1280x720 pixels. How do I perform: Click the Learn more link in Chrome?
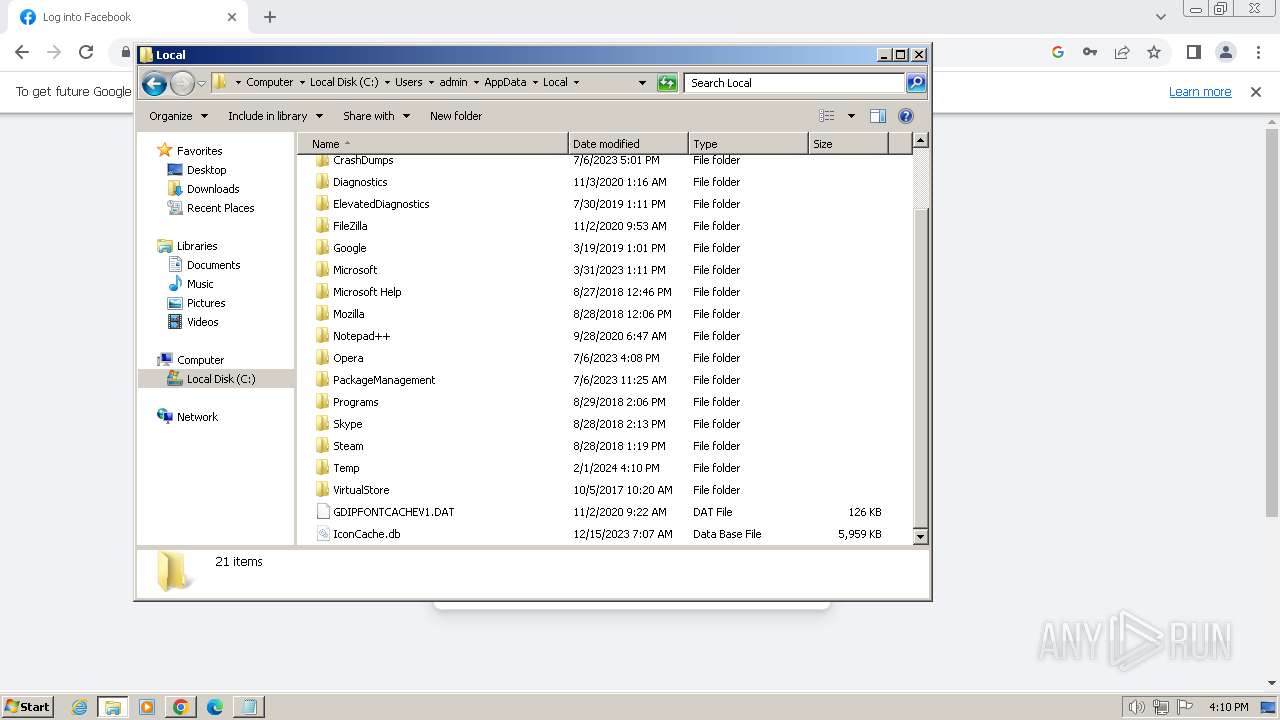click(x=1200, y=91)
